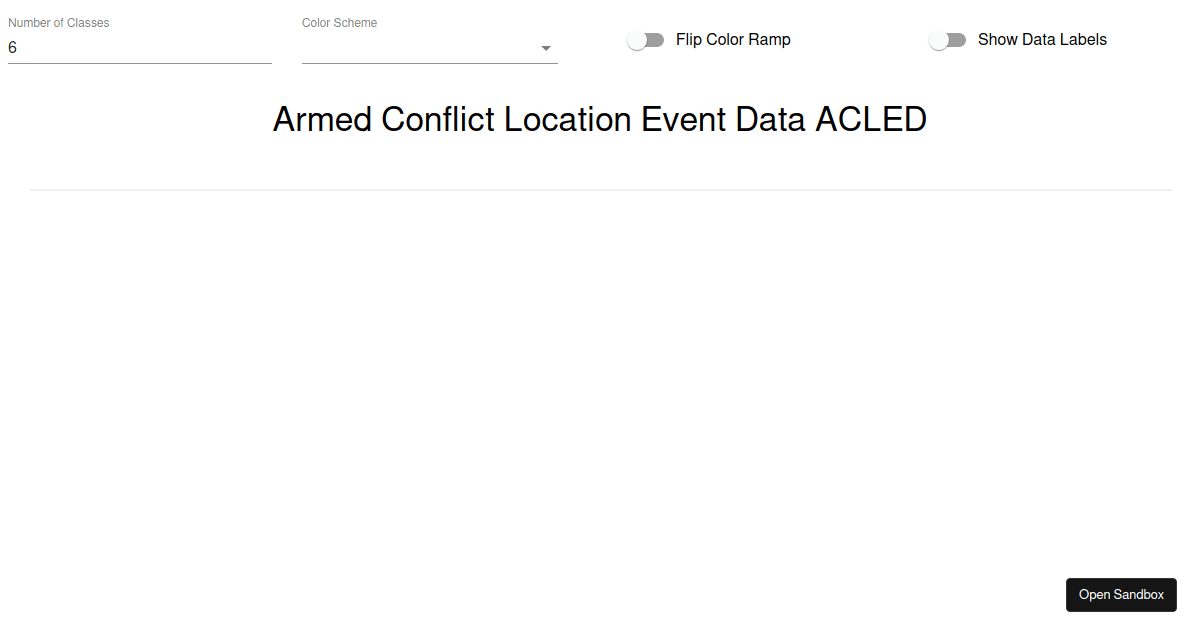Viewport: 1200px width, 630px height.
Task: Click the Show Data Labels label text
Action: click(x=1042, y=40)
